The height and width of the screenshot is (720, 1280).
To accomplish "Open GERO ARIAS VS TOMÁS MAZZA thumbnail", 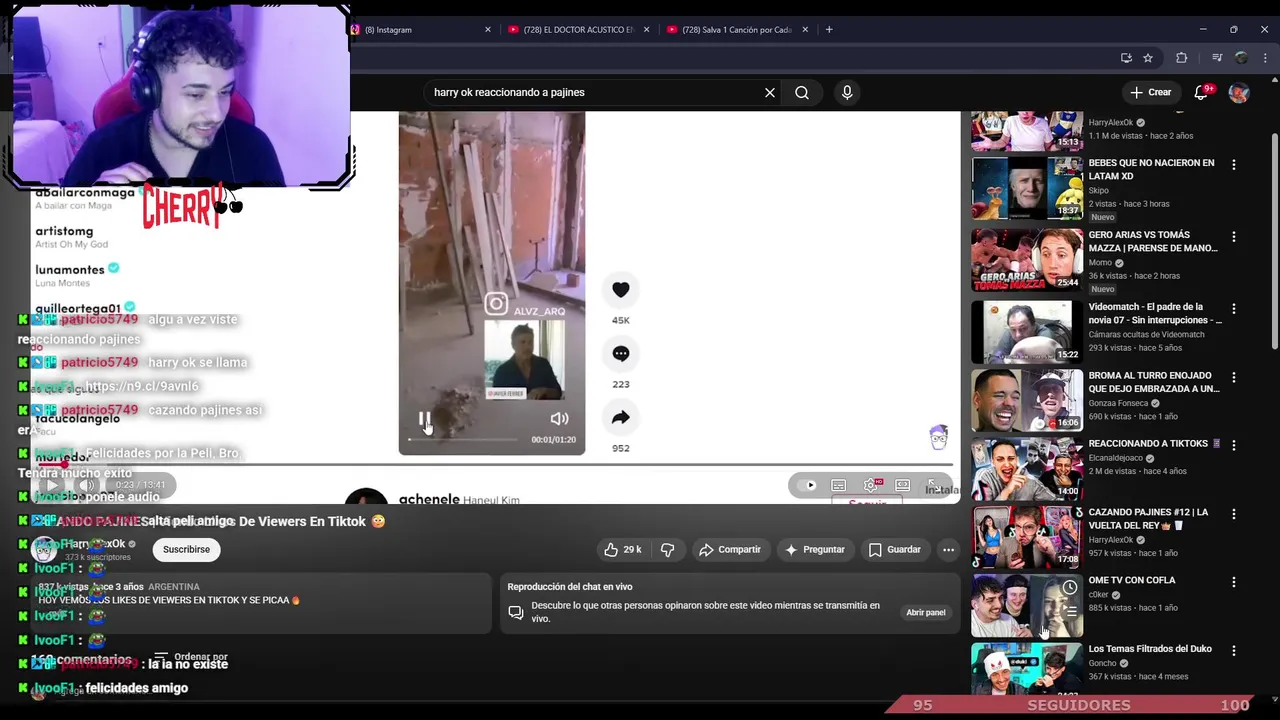I will pyautogui.click(x=1027, y=260).
